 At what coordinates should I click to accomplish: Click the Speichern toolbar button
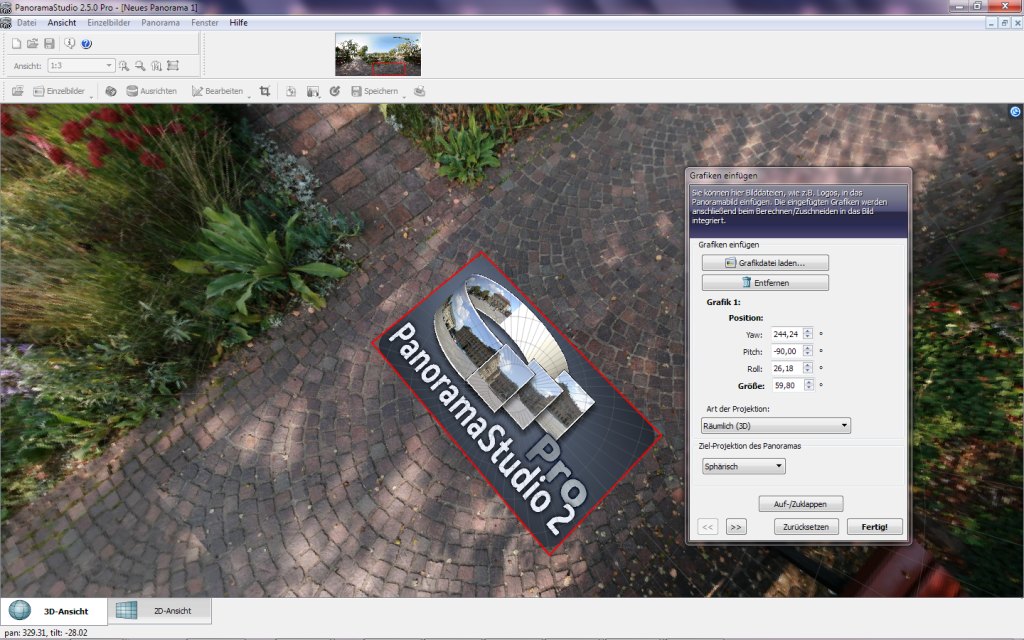(374, 91)
